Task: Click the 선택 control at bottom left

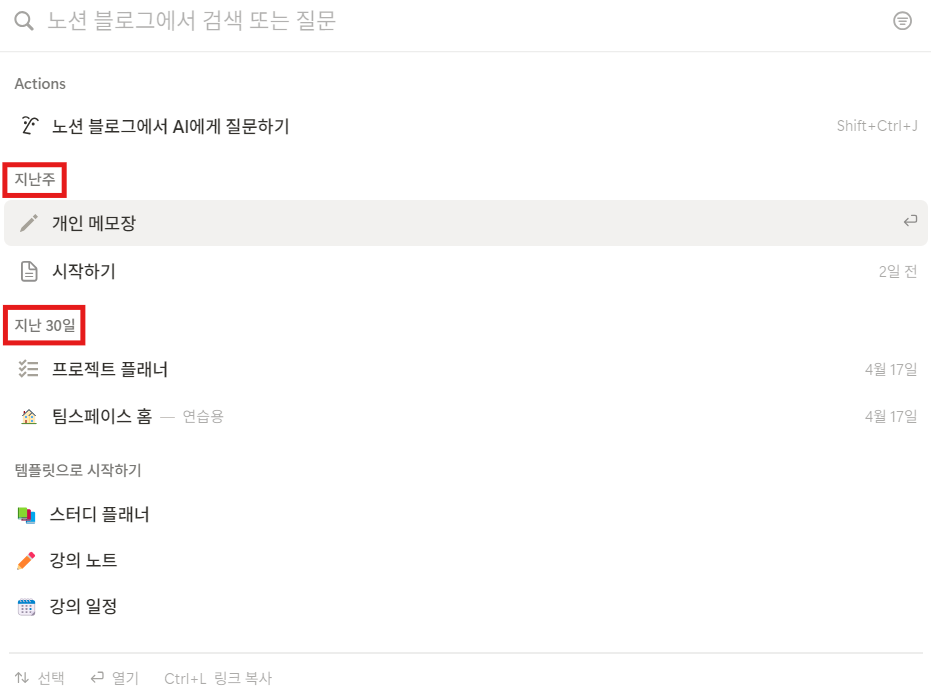Action: pos(40,677)
